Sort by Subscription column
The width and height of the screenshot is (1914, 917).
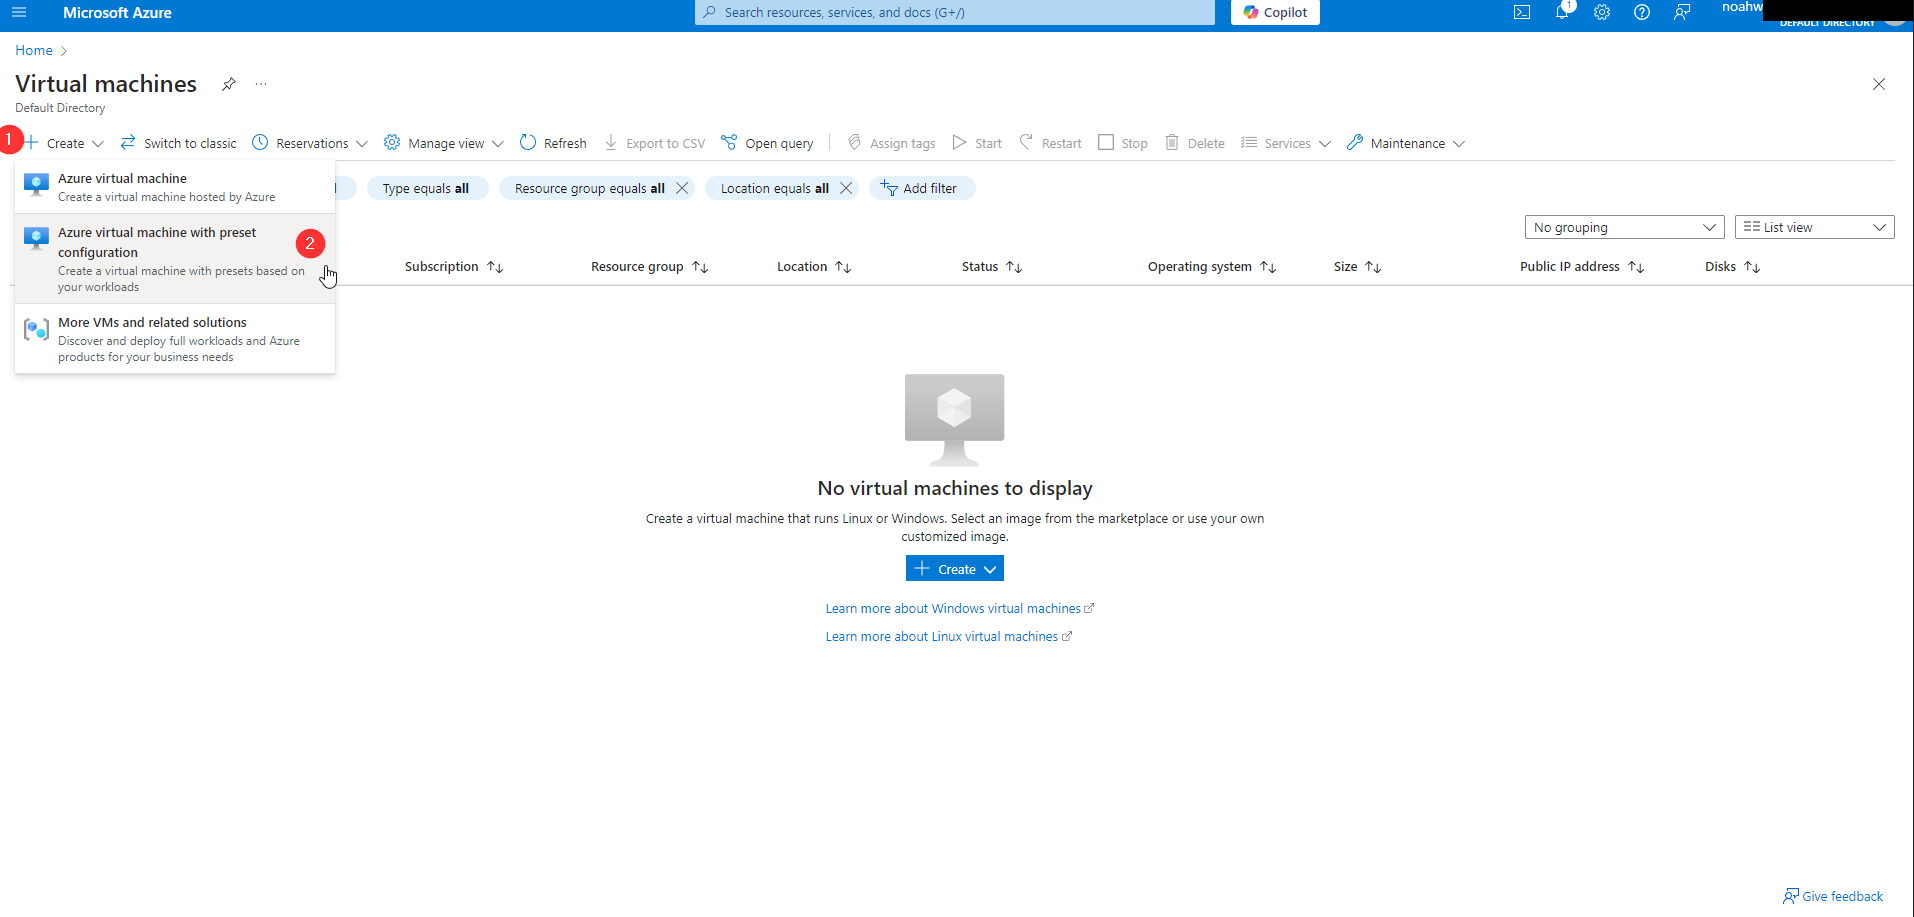(454, 267)
